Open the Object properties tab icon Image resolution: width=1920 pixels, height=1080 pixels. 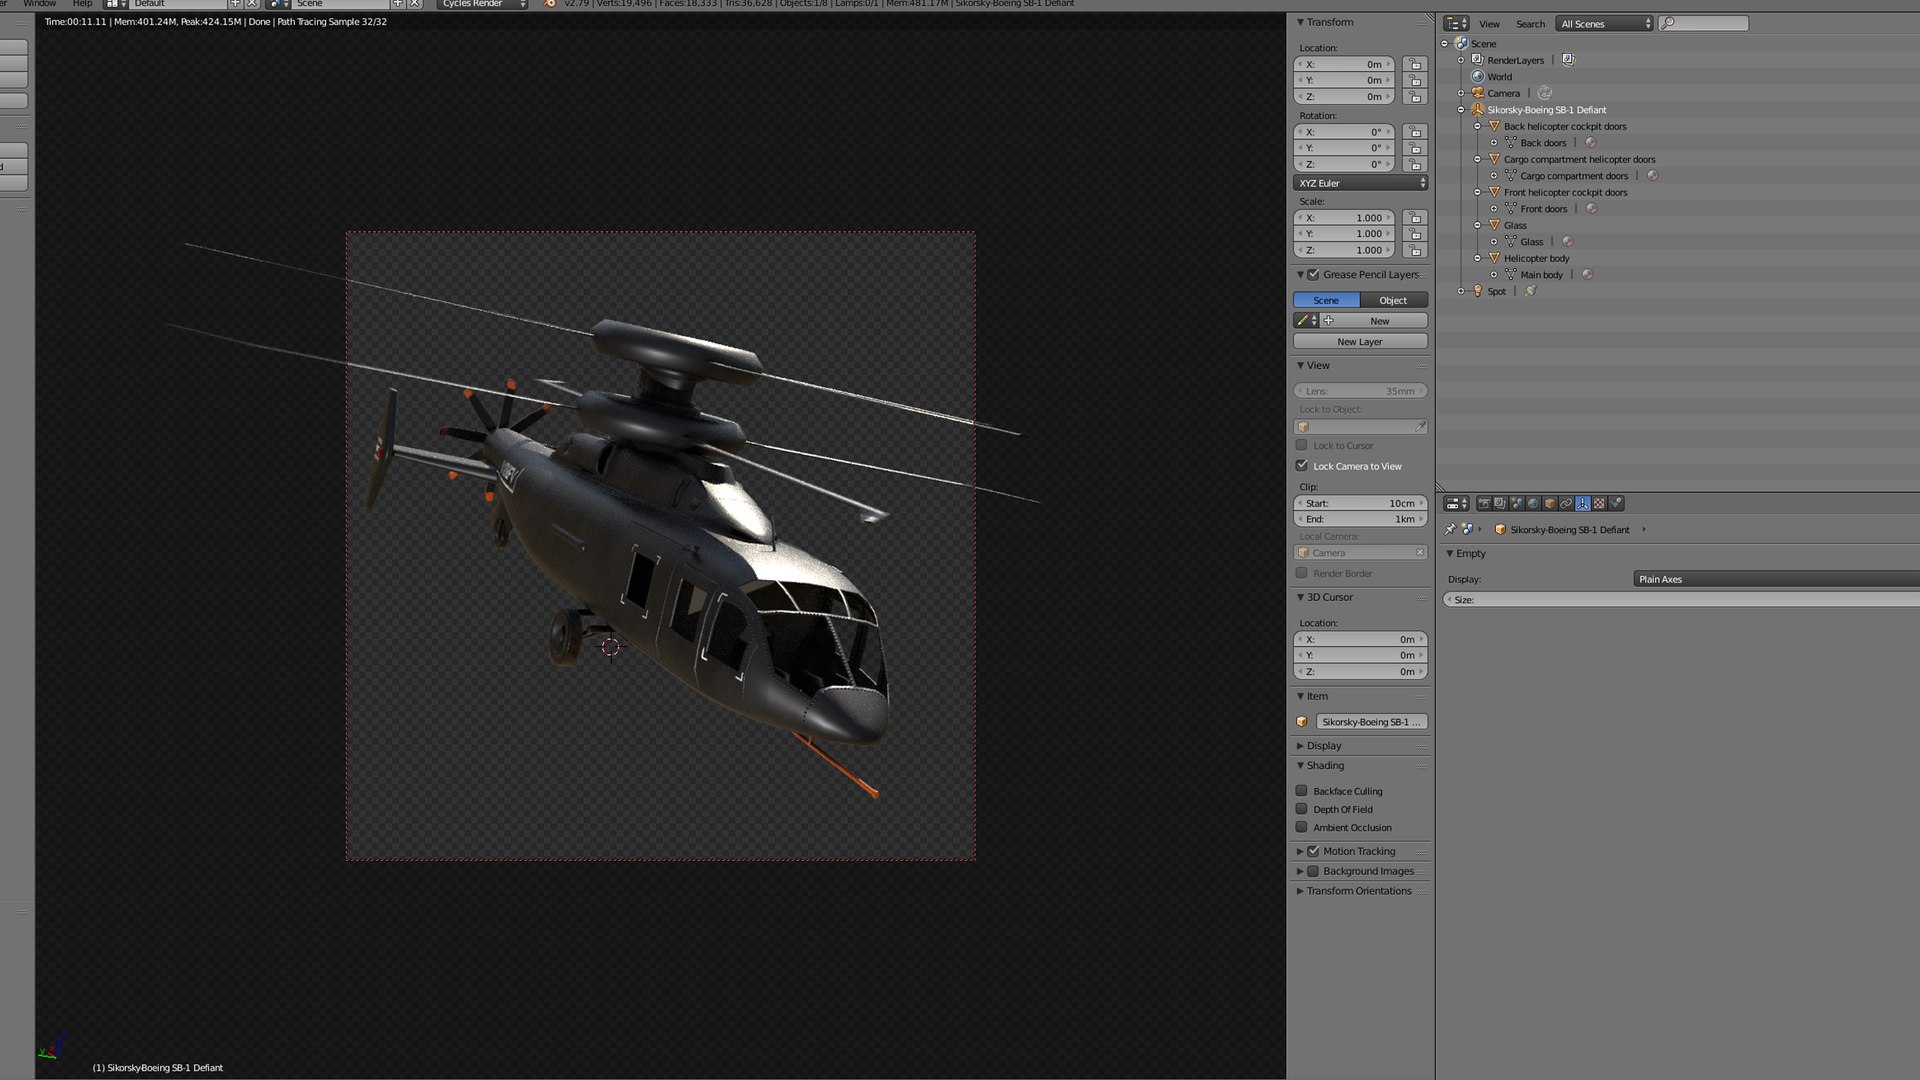click(x=1550, y=503)
